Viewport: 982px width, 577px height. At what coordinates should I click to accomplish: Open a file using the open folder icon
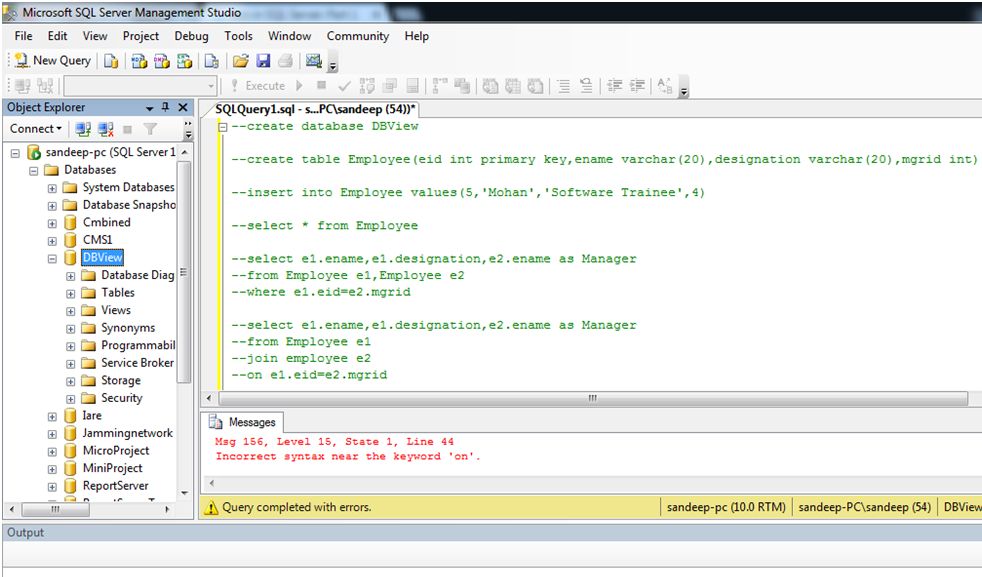click(x=240, y=61)
